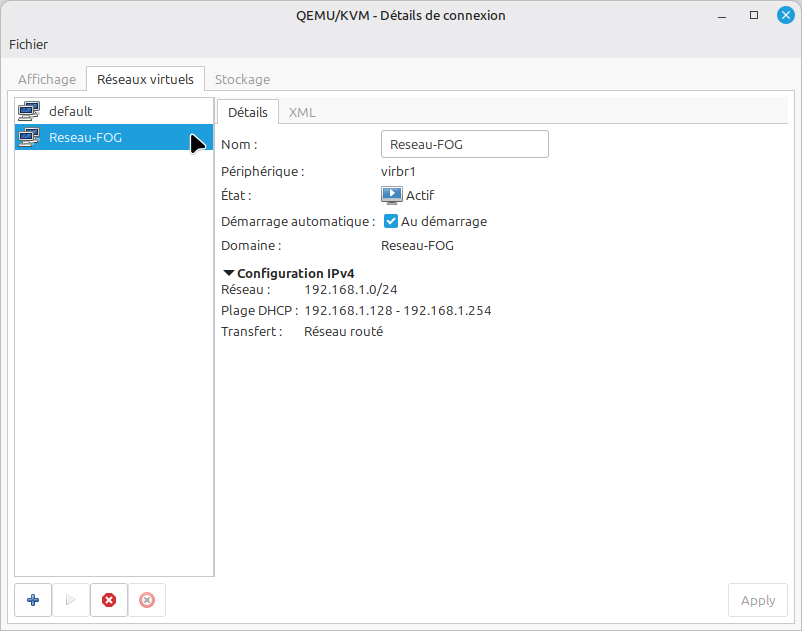The width and height of the screenshot is (802, 631).
Task: Click the Apply button
Action: [x=758, y=600]
